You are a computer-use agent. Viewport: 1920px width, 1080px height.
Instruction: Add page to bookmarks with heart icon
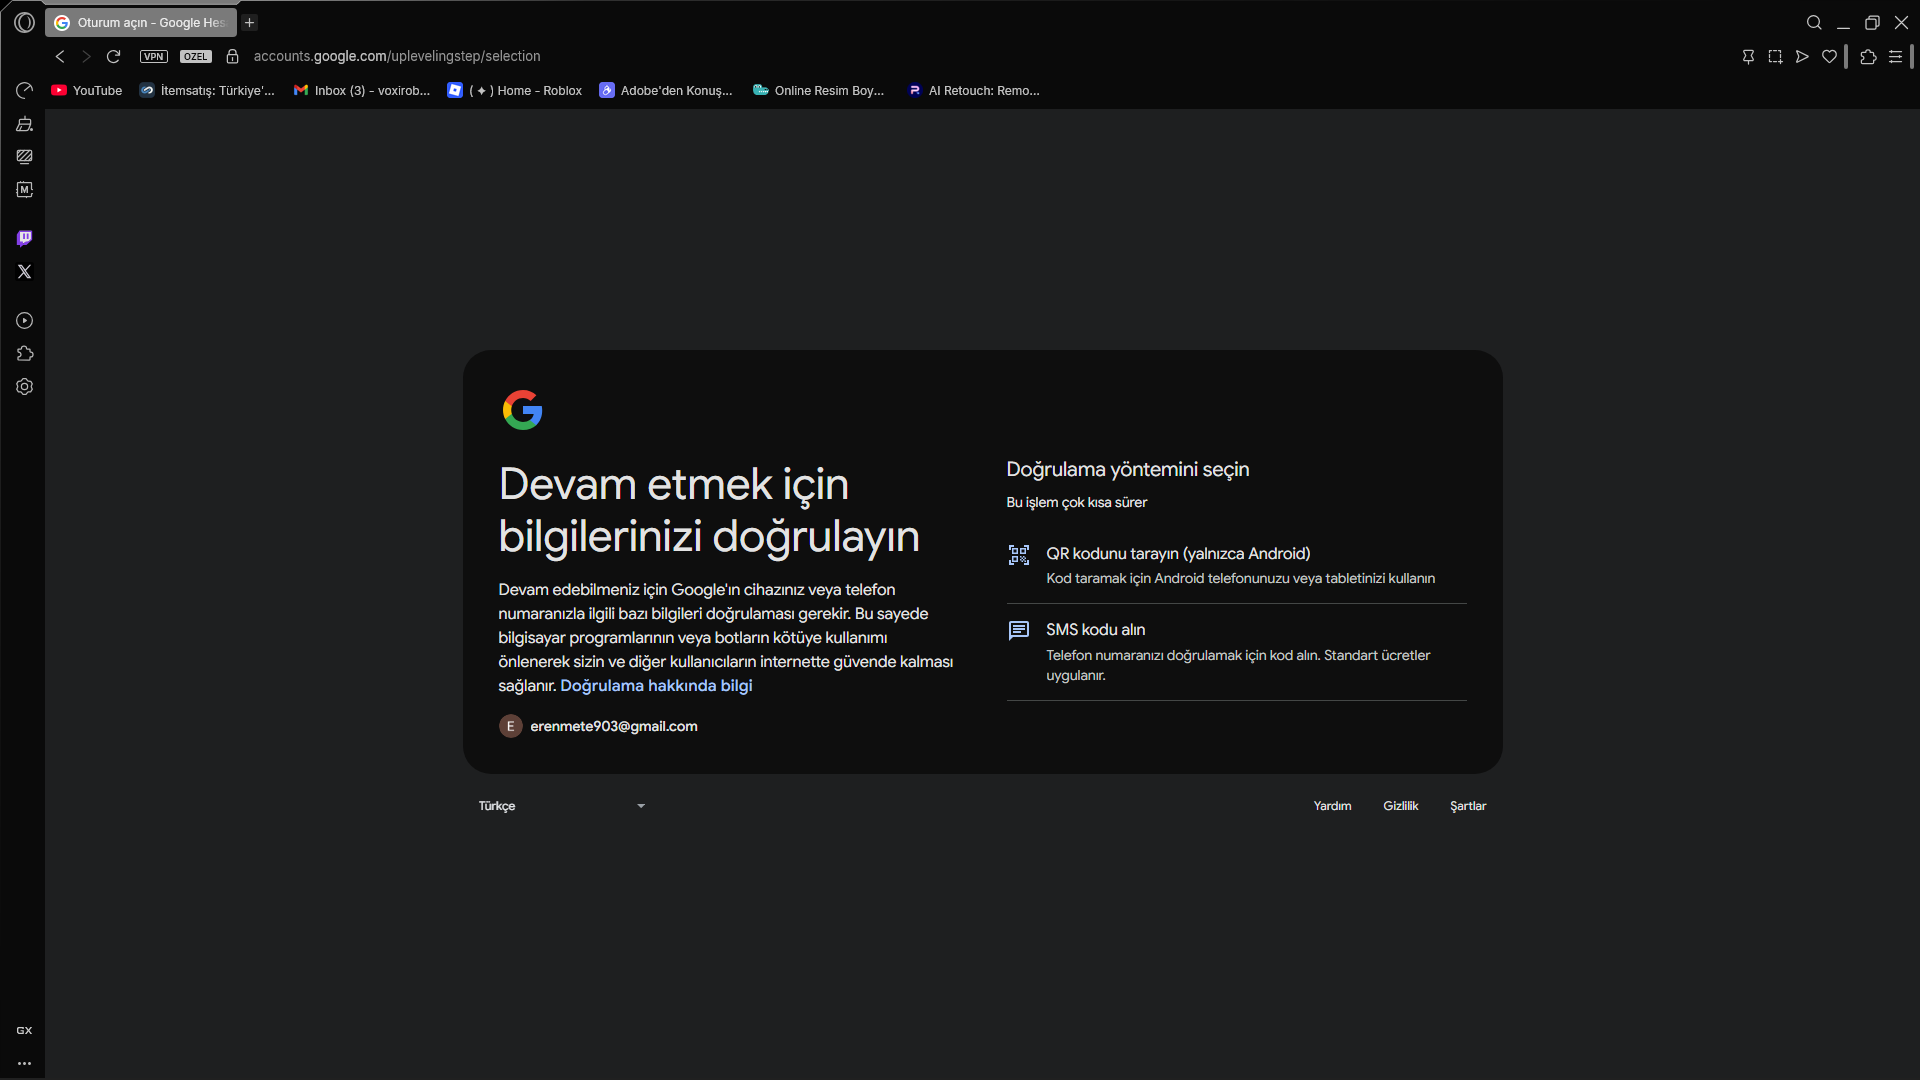pyautogui.click(x=1830, y=56)
